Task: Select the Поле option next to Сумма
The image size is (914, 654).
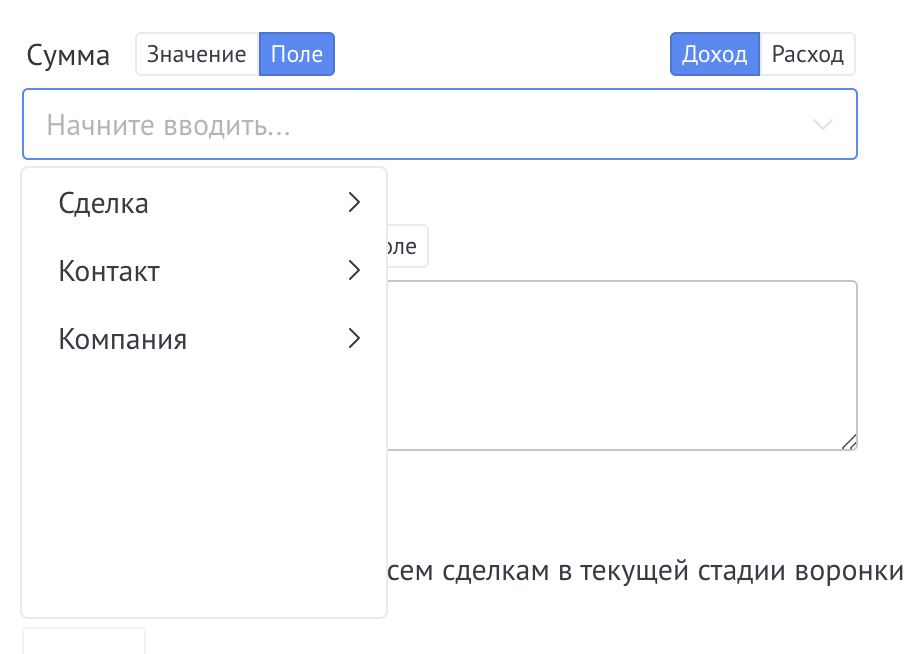Action: click(297, 54)
